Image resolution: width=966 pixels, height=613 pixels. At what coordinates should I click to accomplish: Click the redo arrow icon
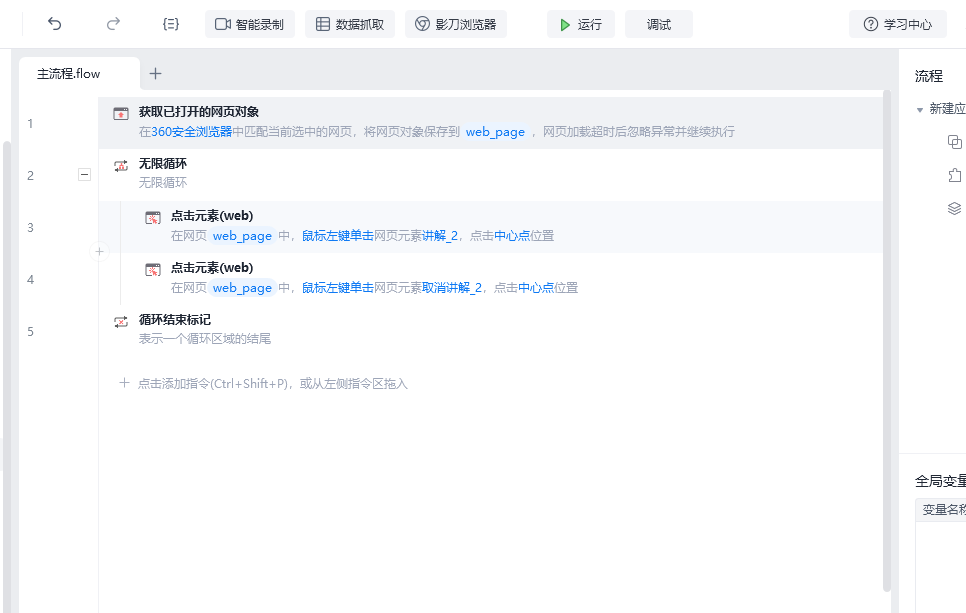click(113, 24)
